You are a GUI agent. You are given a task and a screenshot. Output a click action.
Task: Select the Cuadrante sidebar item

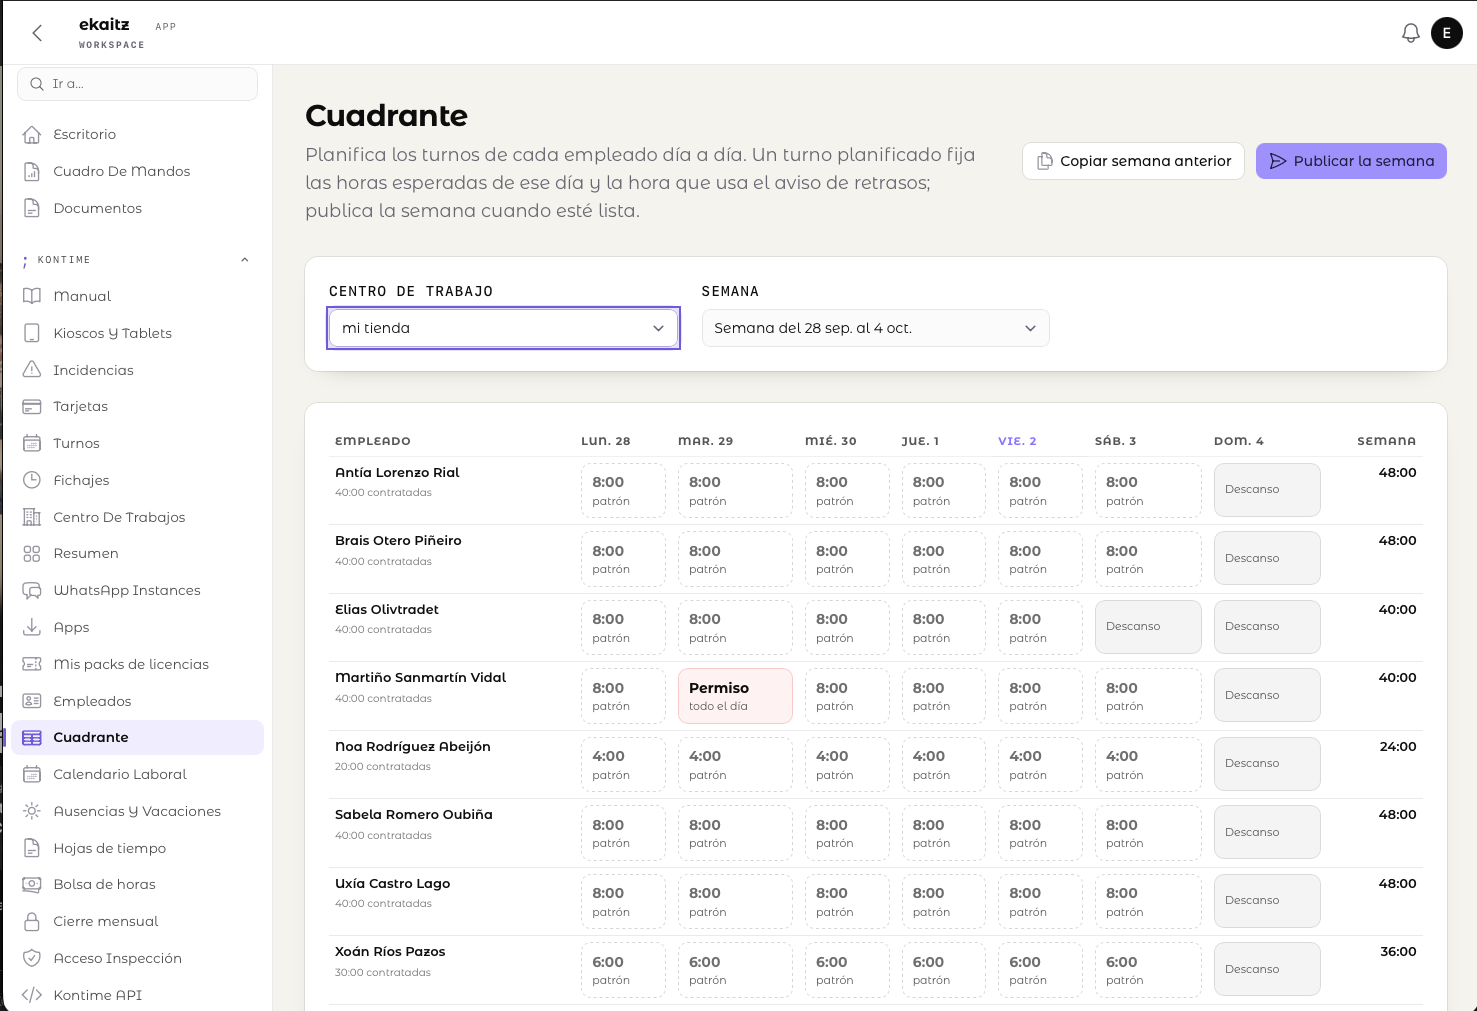pyautogui.click(x=138, y=737)
